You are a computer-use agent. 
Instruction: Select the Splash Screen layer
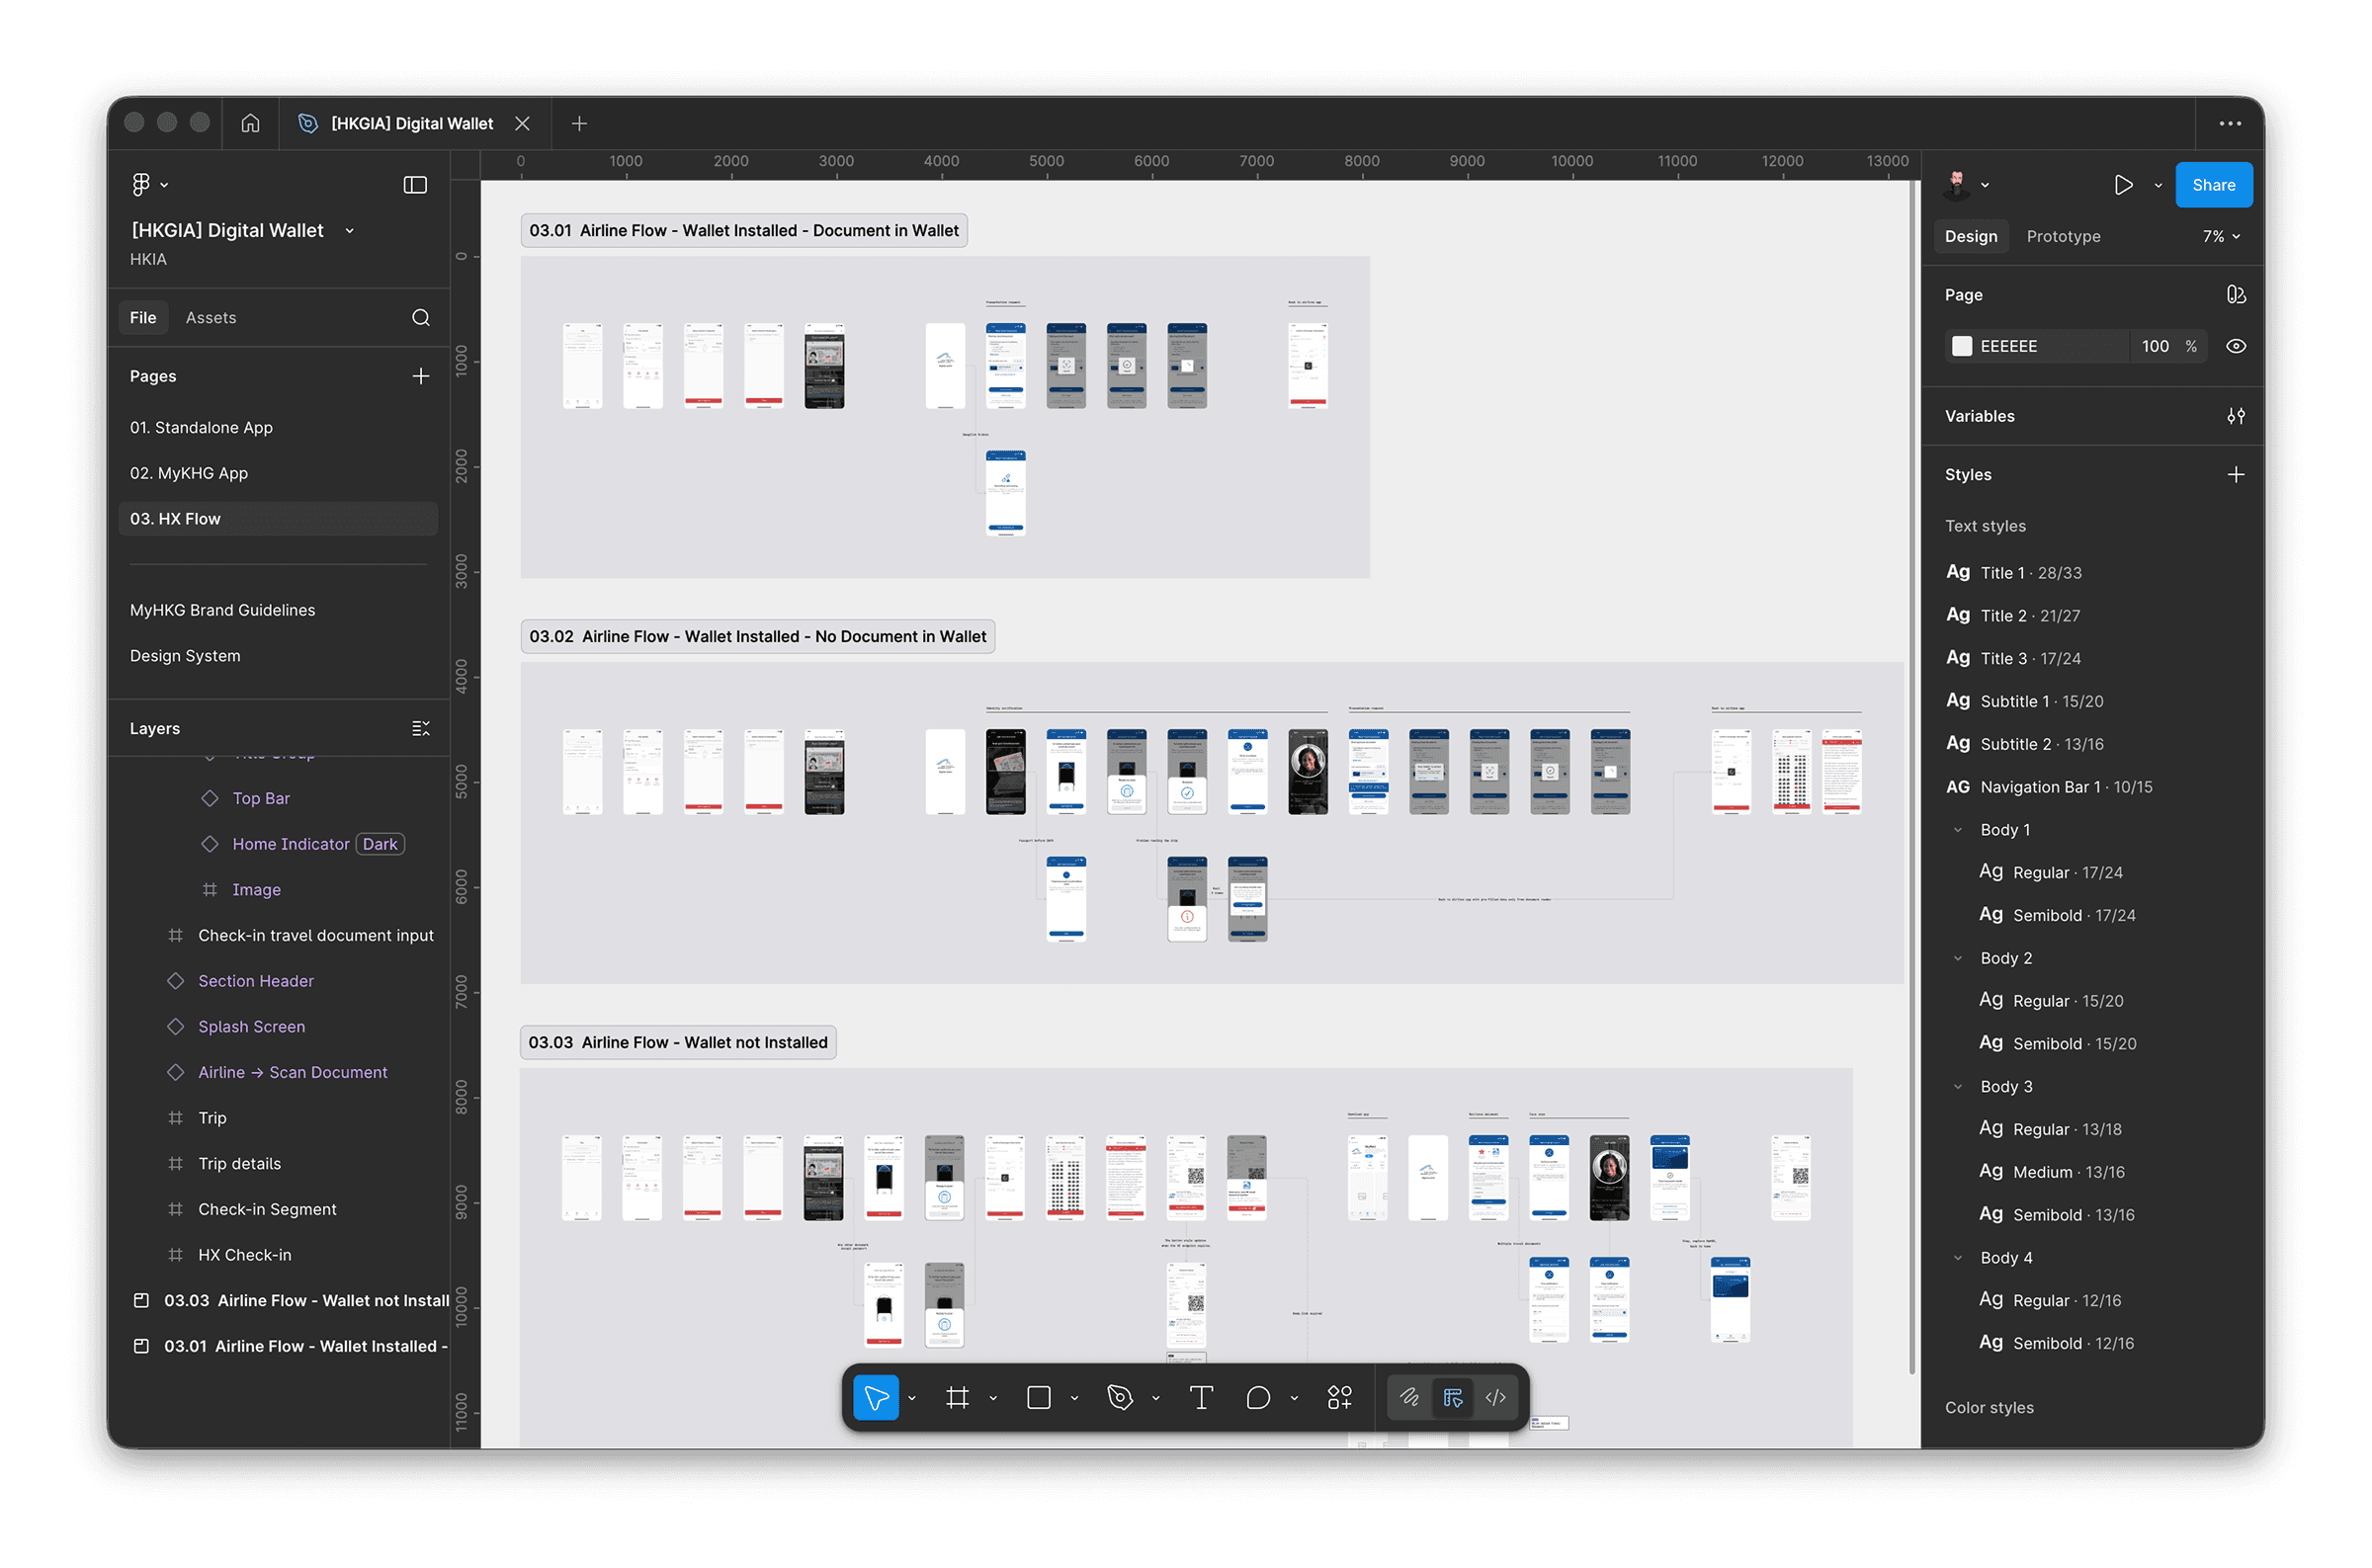point(251,1026)
